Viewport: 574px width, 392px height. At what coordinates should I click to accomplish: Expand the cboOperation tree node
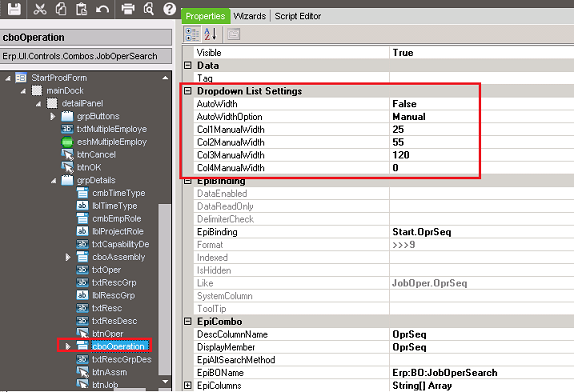coord(68,346)
